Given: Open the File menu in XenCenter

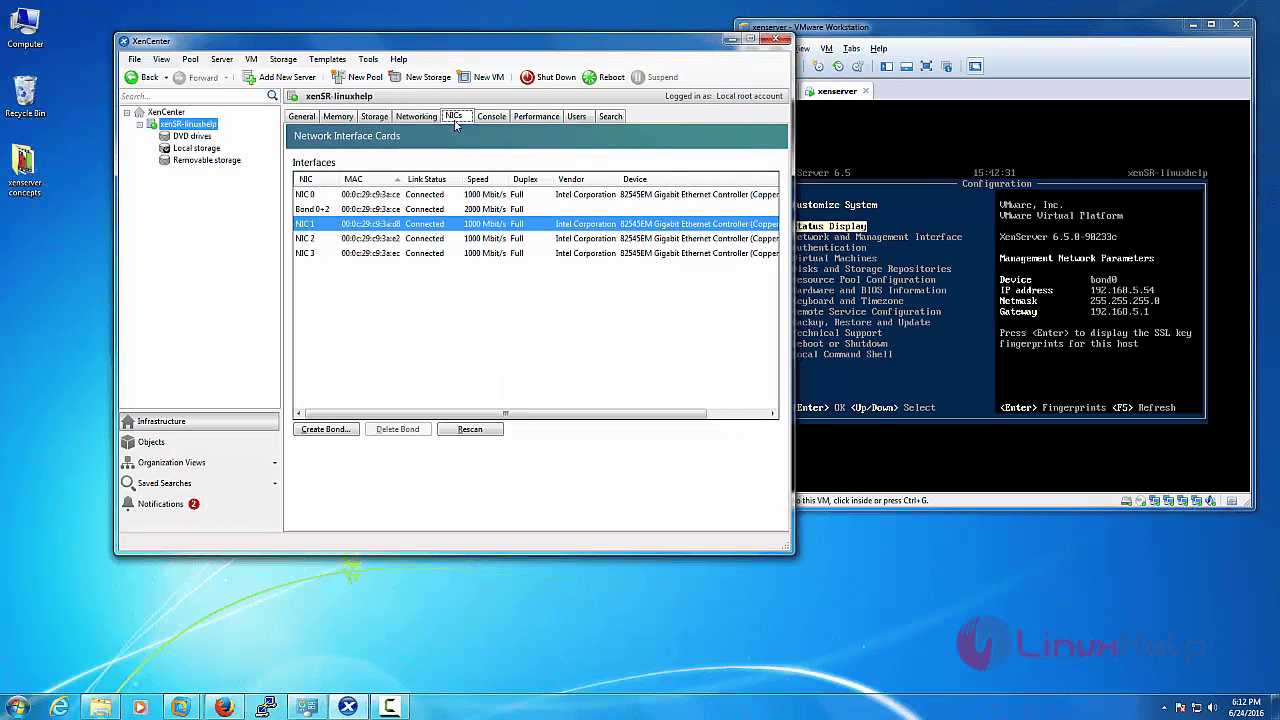Looking at the screenshot, I should pyautogui.click(x=134, y=59).
